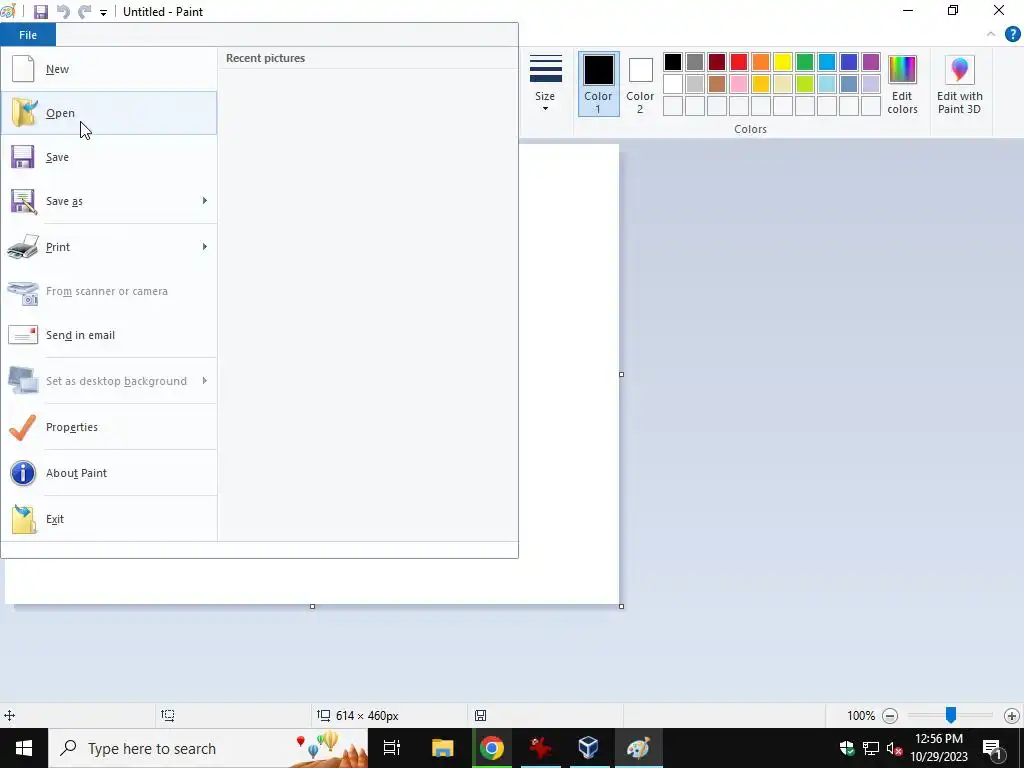Image resolution: width=1024 pixels, height=768 pixels.
Task: Pick the green color swatch
Action: point(805,62)
